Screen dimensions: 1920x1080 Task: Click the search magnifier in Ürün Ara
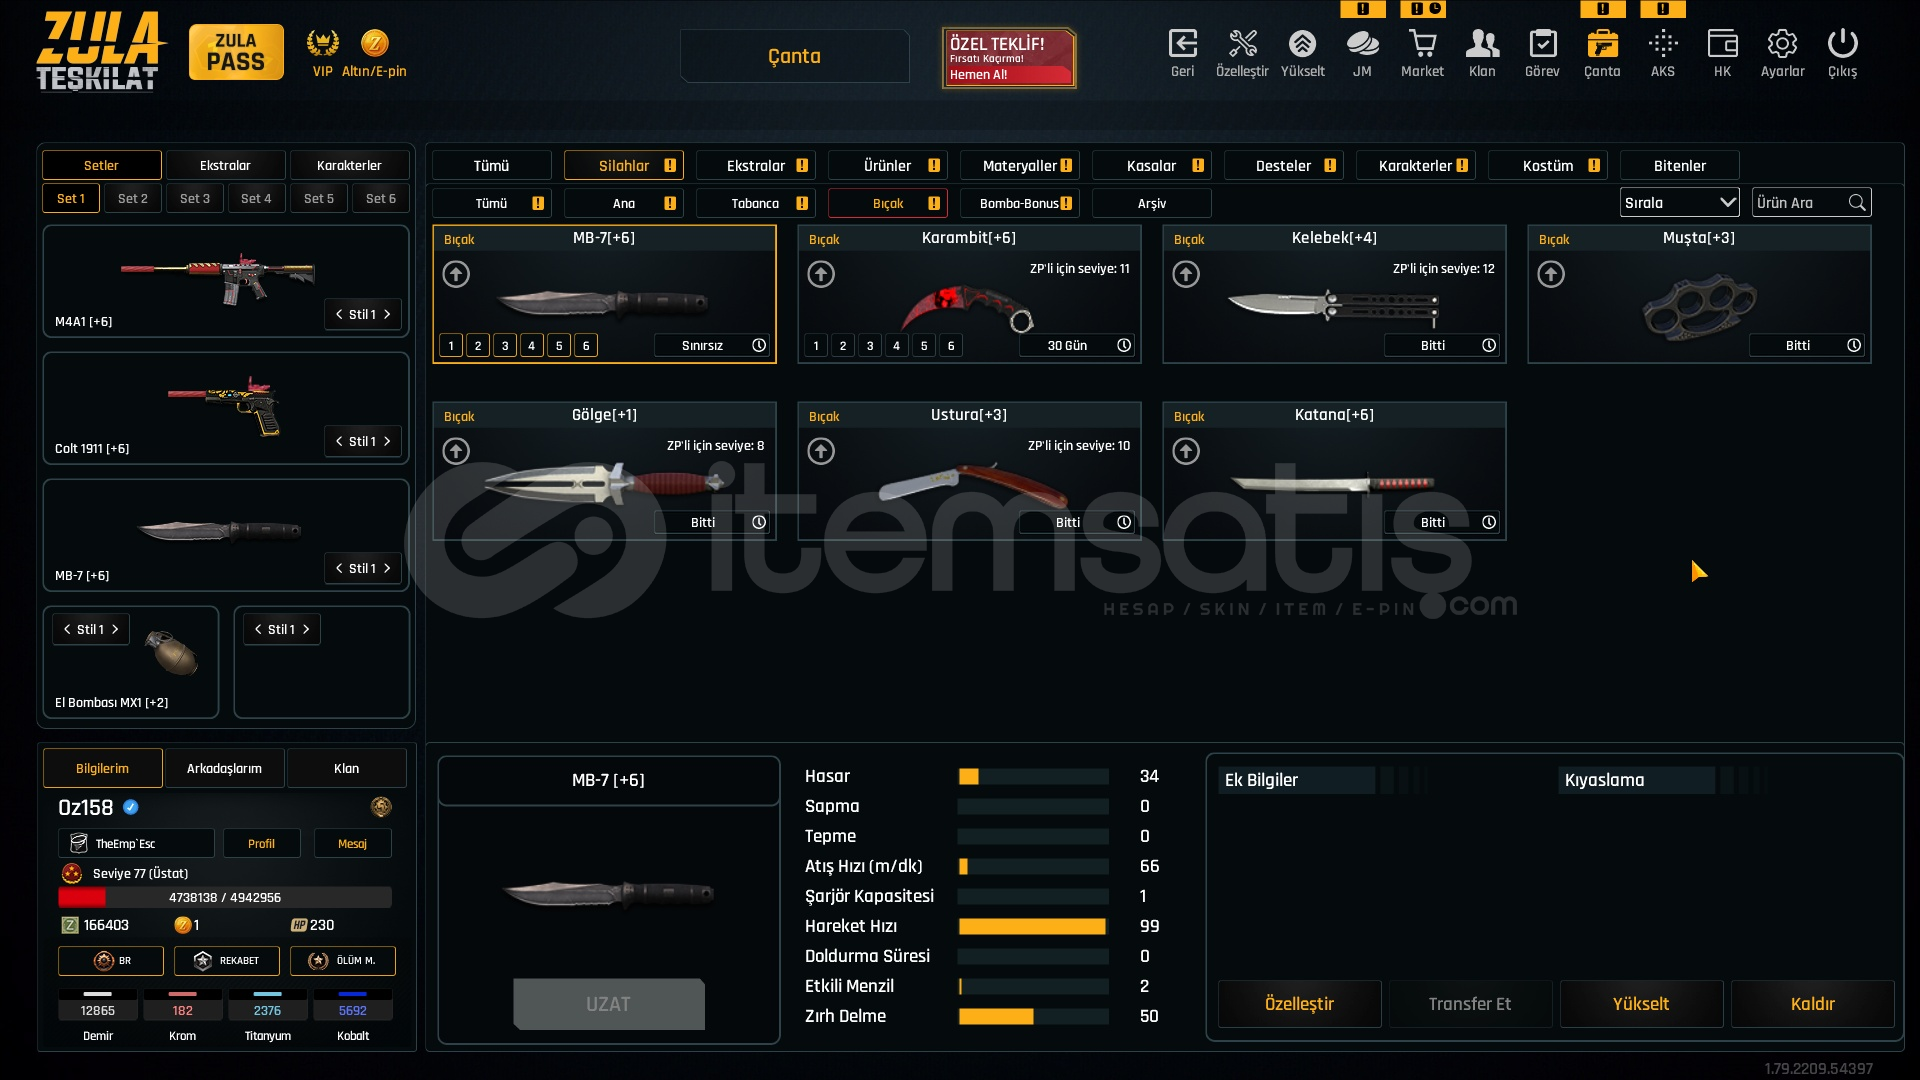coord(1857,203)
